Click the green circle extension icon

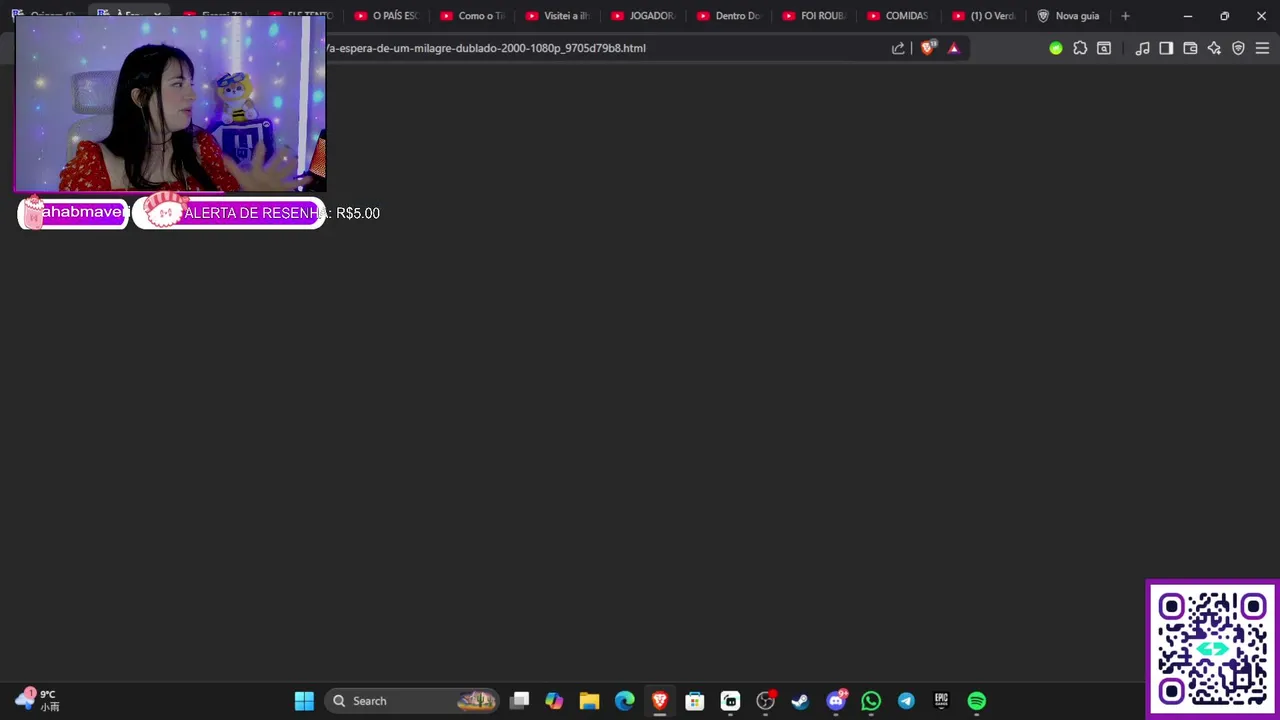coord(1056,48)
